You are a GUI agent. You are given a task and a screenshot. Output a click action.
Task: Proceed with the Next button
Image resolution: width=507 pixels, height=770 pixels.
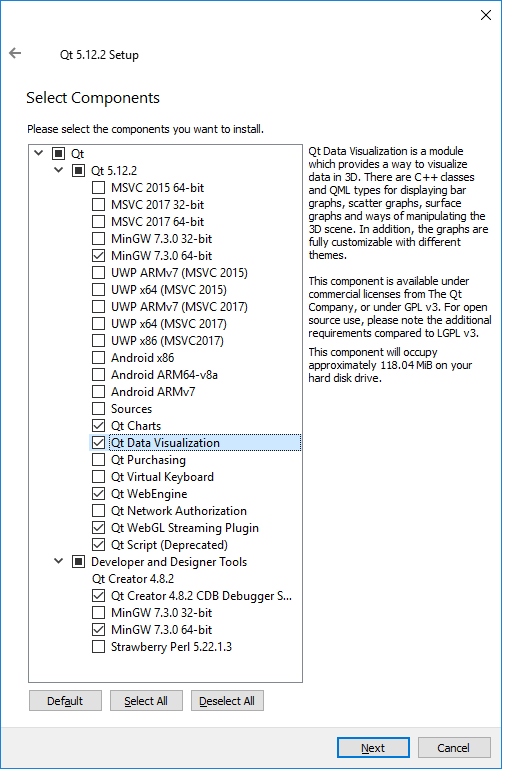(373, 748)
